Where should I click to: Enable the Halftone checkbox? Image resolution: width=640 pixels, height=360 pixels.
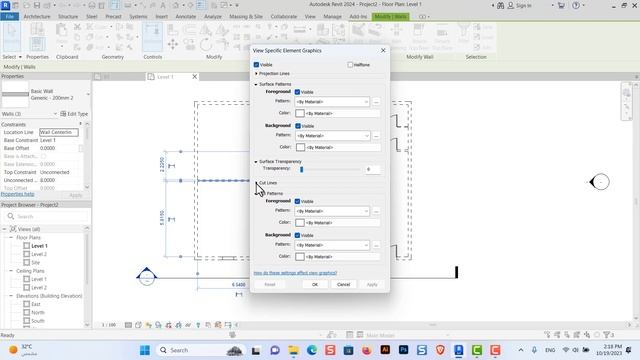(x=350, y=64)
